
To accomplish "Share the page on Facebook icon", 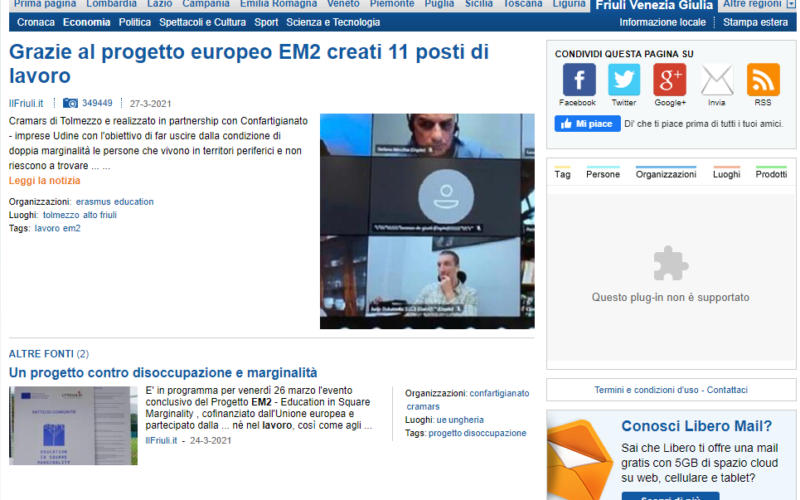I will [x=579, y=80].
